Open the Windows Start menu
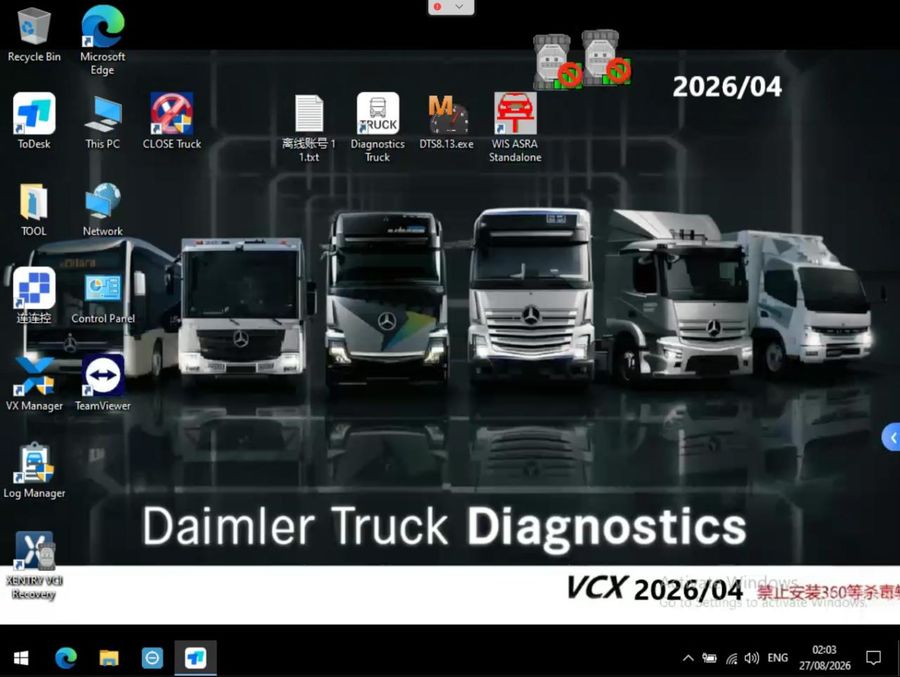The width and height of the screenshot is (900, 677). [x=21, y=658]
